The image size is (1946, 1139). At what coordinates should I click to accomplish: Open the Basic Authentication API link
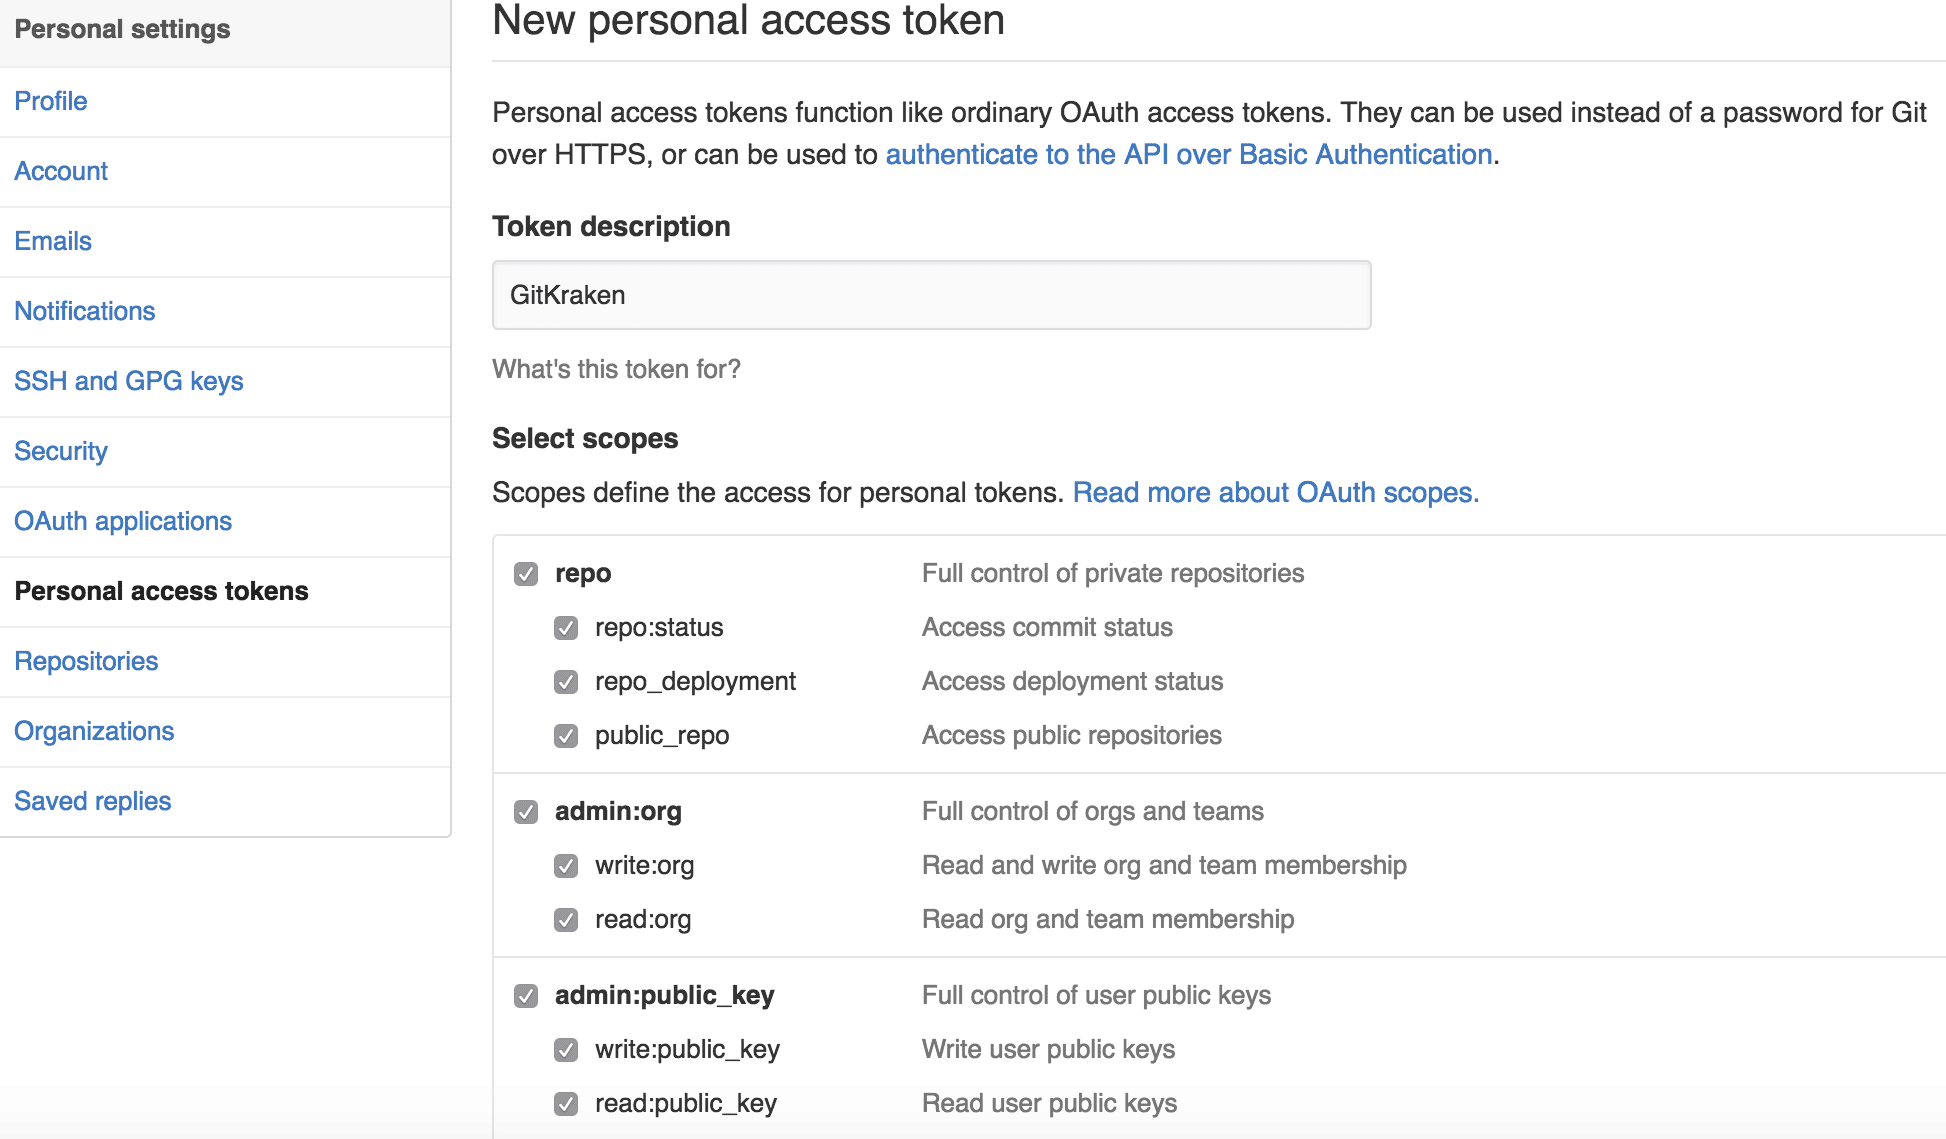1188,155
